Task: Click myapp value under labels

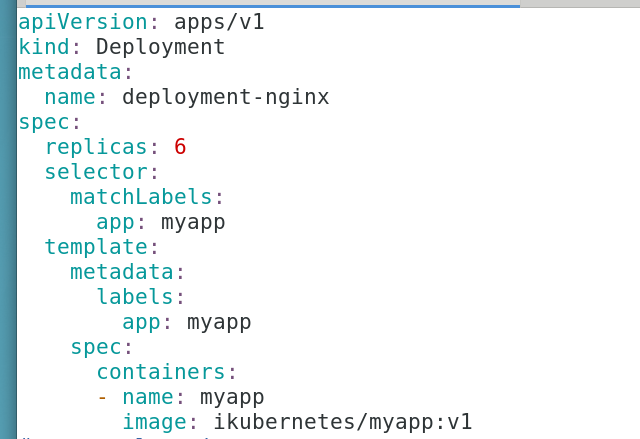Action: click(x=219, y=323)
